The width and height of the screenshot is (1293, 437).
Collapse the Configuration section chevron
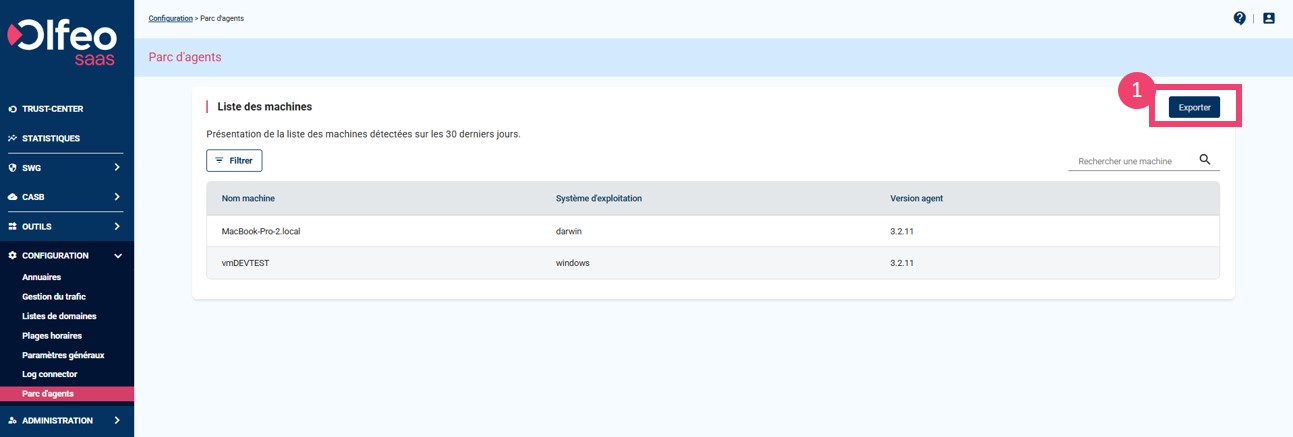coord(117,256)
